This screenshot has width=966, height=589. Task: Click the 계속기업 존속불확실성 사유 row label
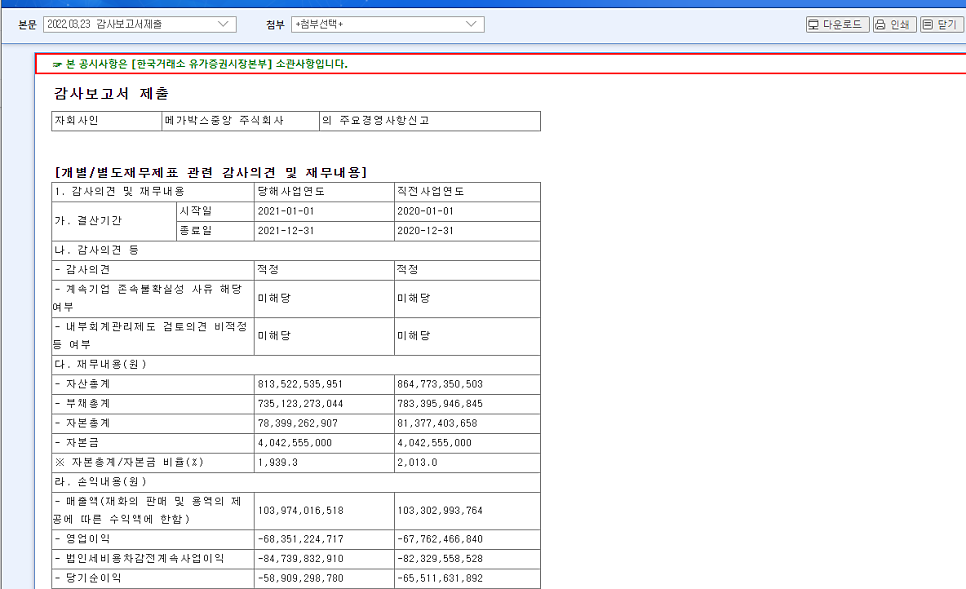tap(153, 299)
